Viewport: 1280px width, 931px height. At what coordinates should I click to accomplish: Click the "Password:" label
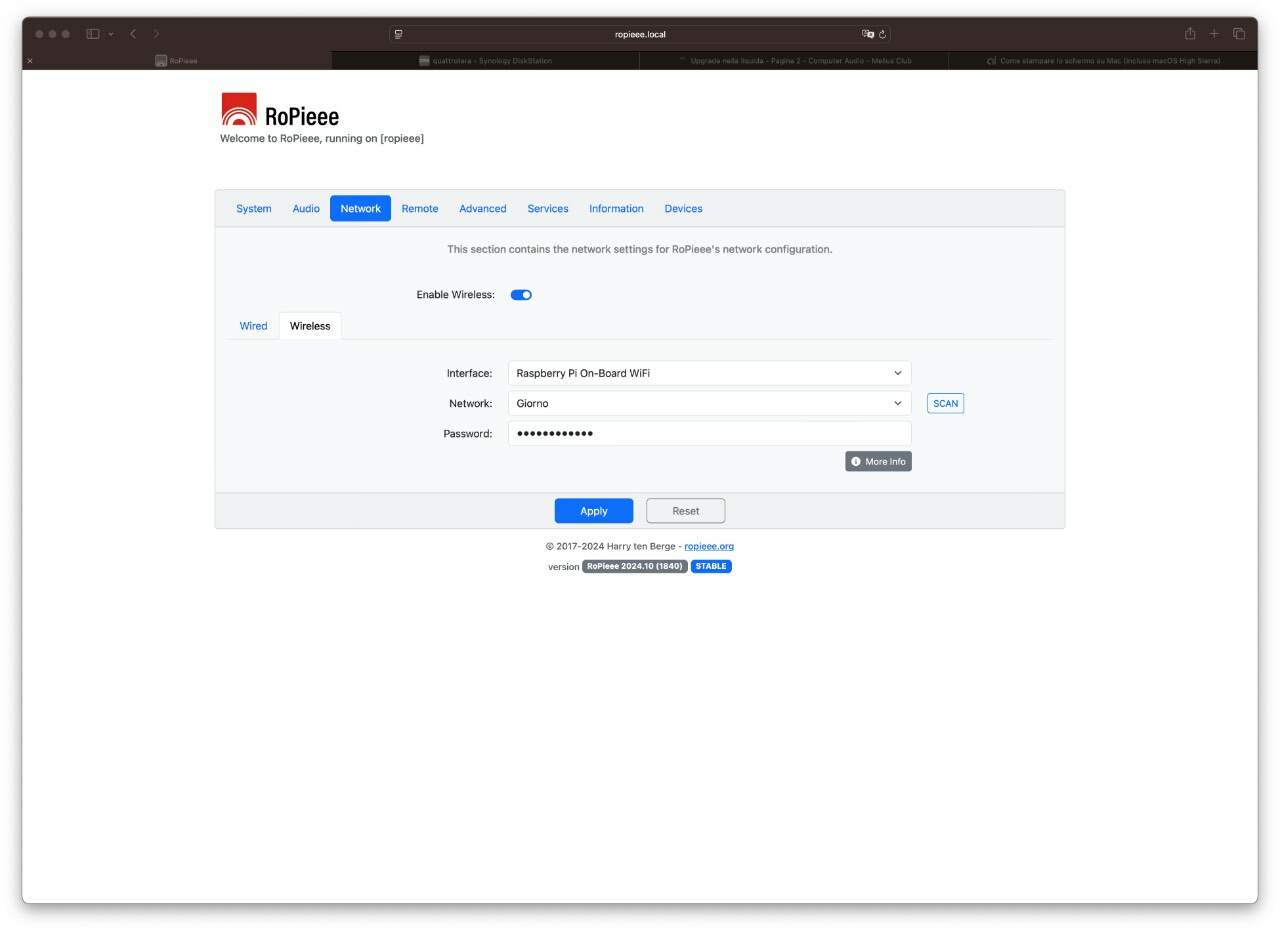coord(468,433)
